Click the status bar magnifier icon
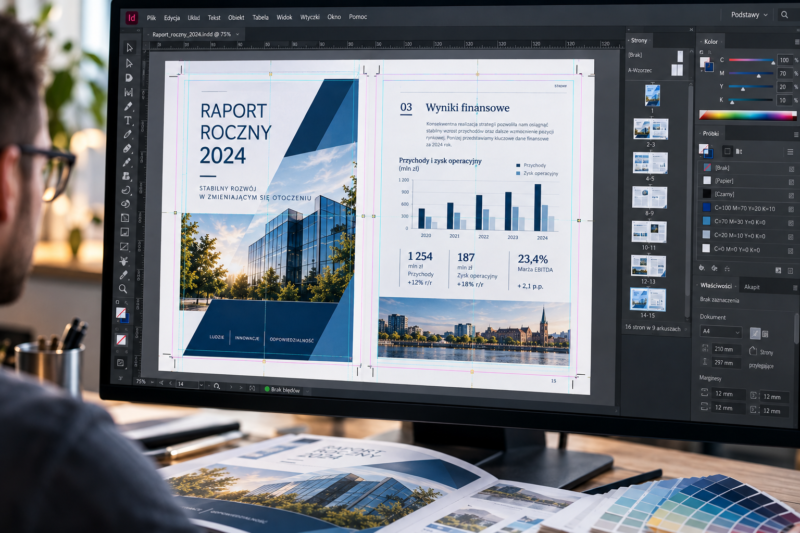 pyautogui.click(x=217, y=387)
